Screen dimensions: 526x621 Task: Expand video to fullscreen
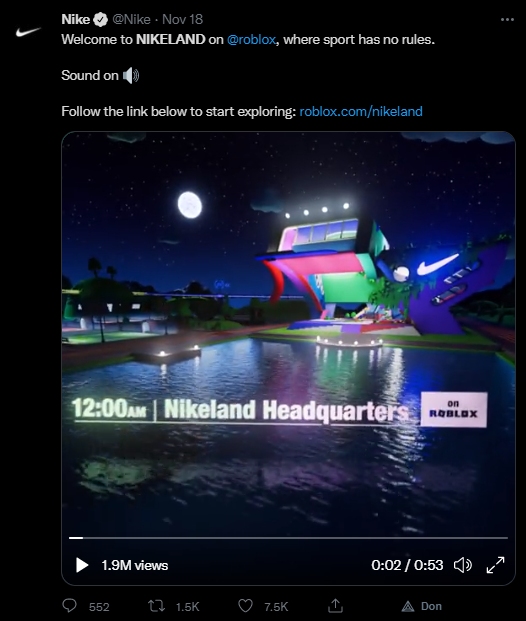pos(496,565)
